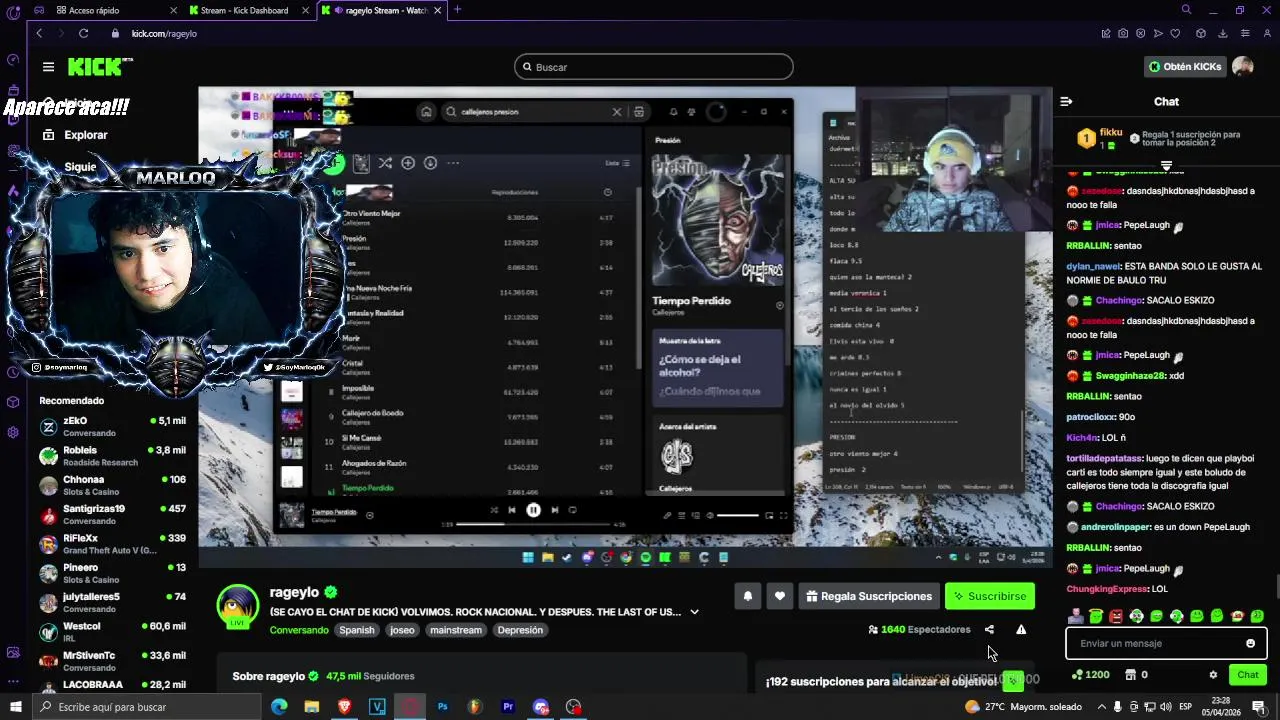Click the first emote in the chat emote row
The image size is (1280, 720).
(x=1076, y=616)
